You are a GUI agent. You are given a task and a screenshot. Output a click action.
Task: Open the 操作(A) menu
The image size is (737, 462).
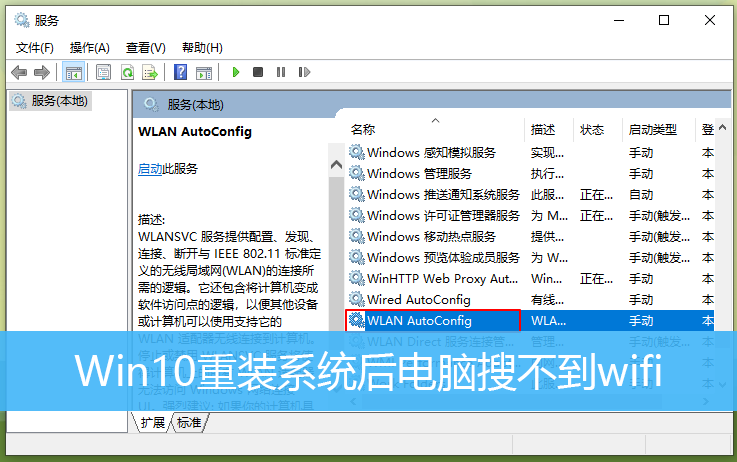coord(89,48)
